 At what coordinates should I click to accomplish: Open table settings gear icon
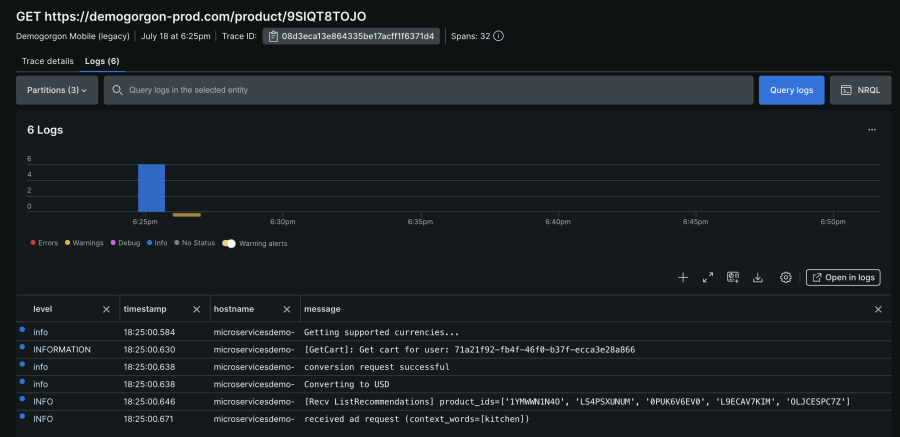[785, 277]
